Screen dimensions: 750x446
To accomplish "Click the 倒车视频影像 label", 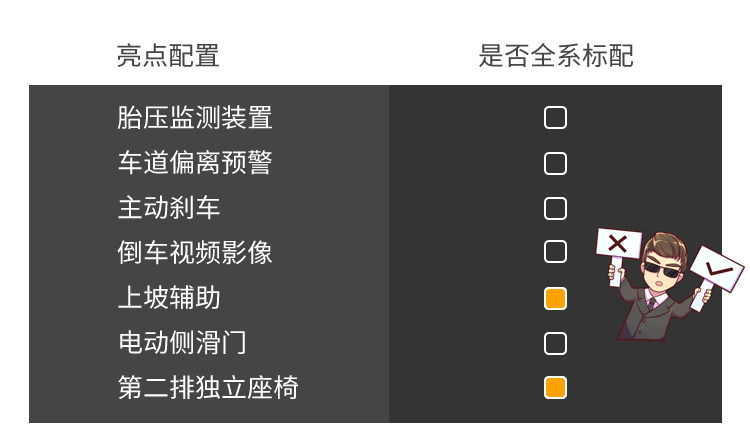I will 194,252.
